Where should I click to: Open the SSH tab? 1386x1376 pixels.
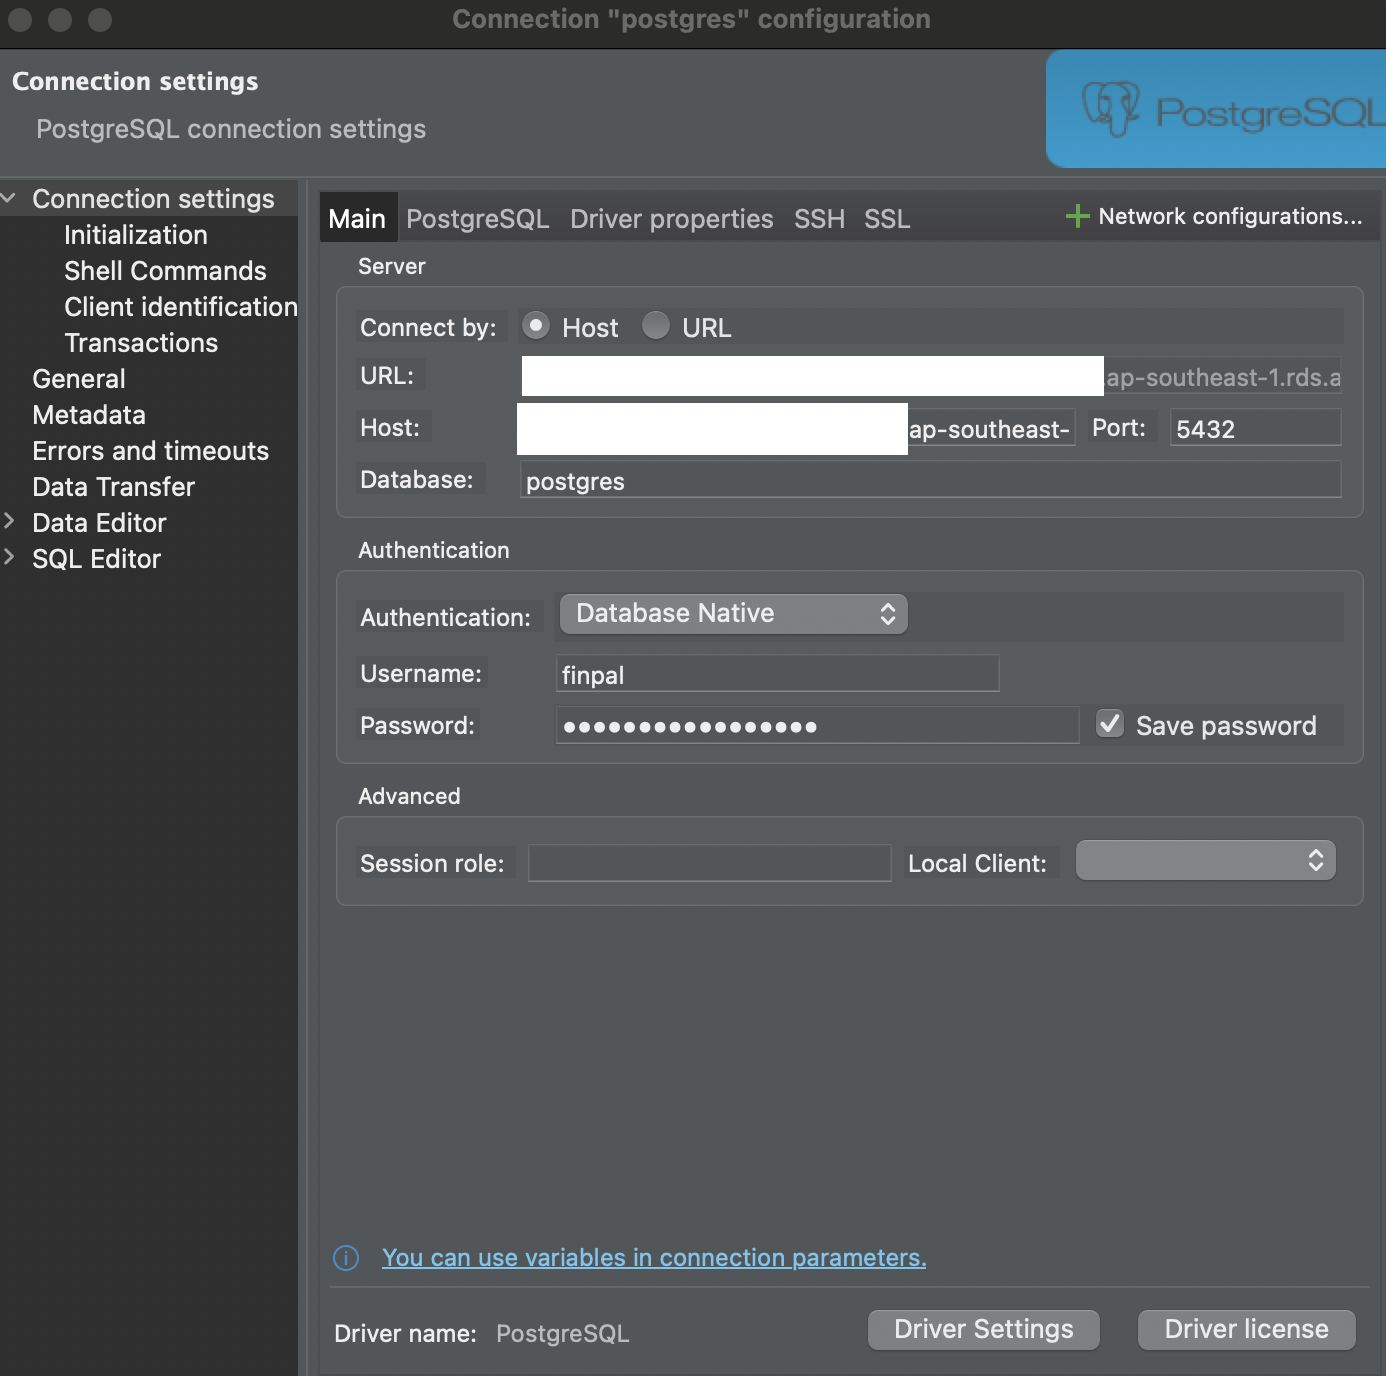pyautogui.click(x=819, y=219)
